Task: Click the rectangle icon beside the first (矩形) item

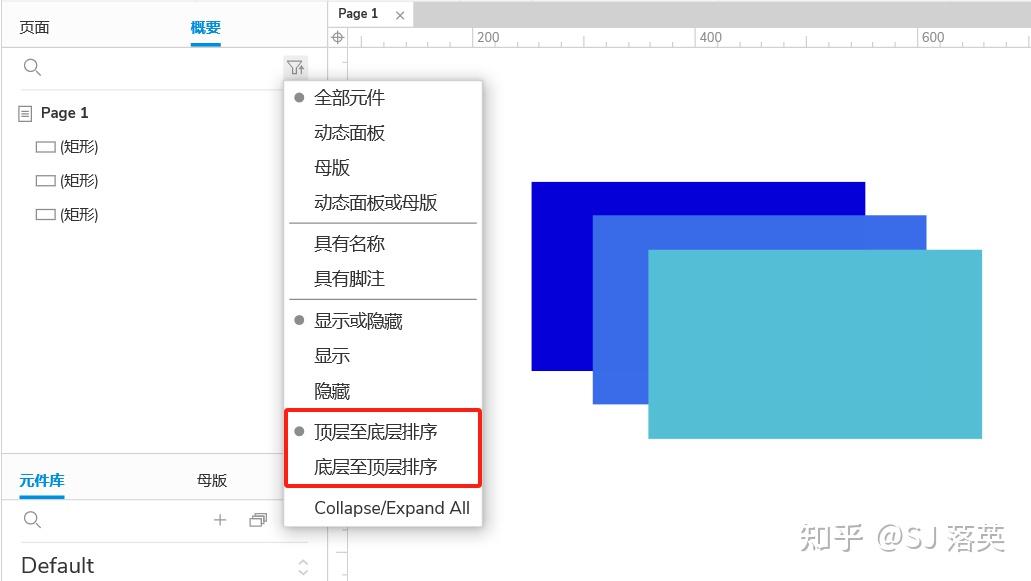Action: (x=45, y=146)
